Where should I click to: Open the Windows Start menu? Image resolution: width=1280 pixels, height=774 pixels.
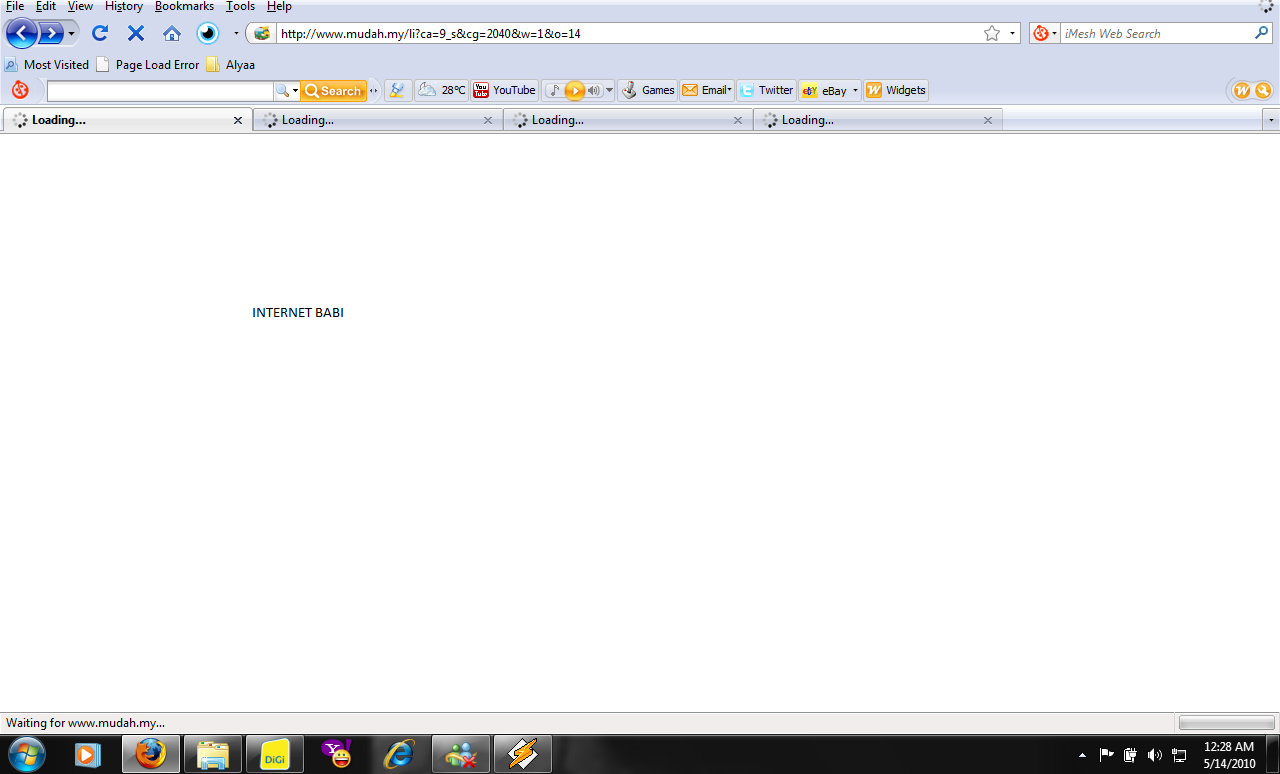point(26,754)
